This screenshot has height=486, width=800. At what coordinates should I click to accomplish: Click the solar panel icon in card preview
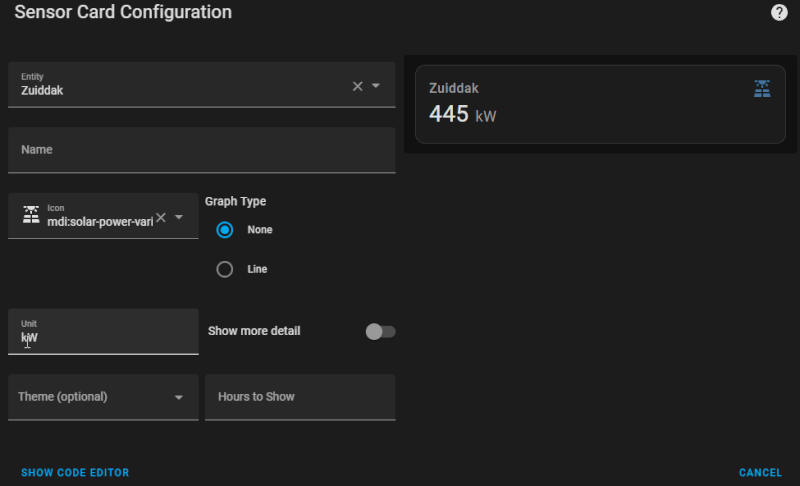[762, 89]
